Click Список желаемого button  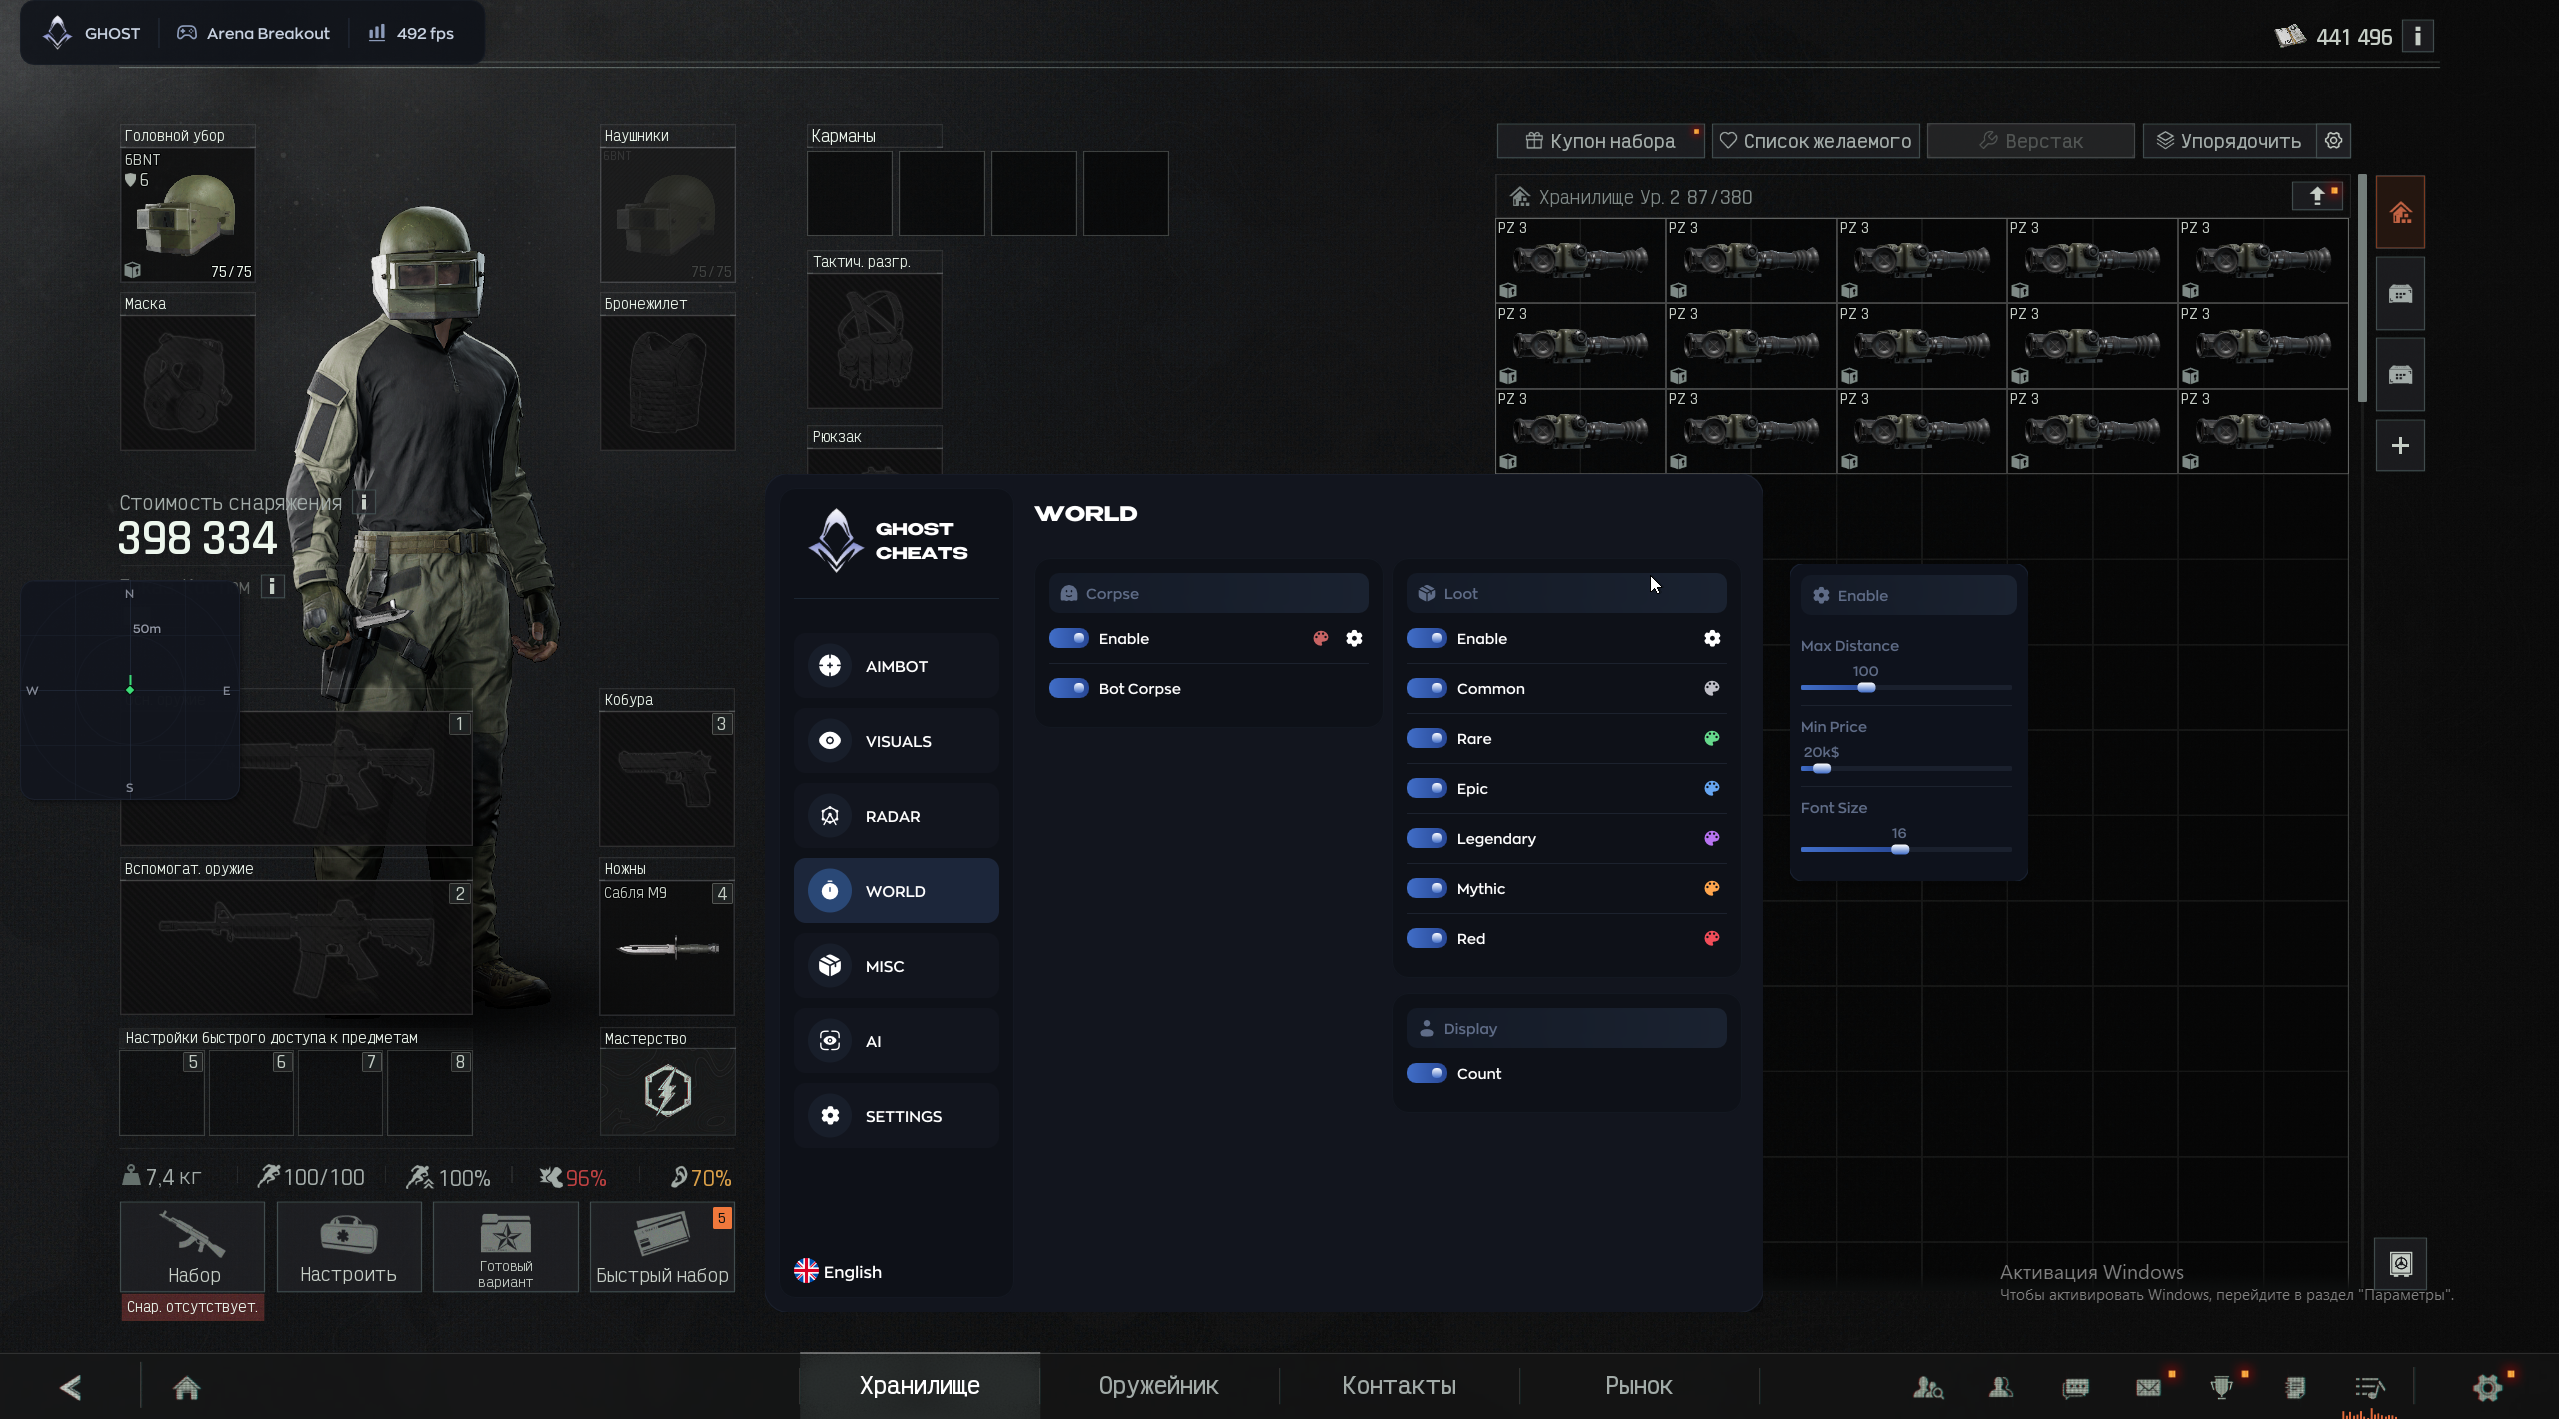point(1815,141)
